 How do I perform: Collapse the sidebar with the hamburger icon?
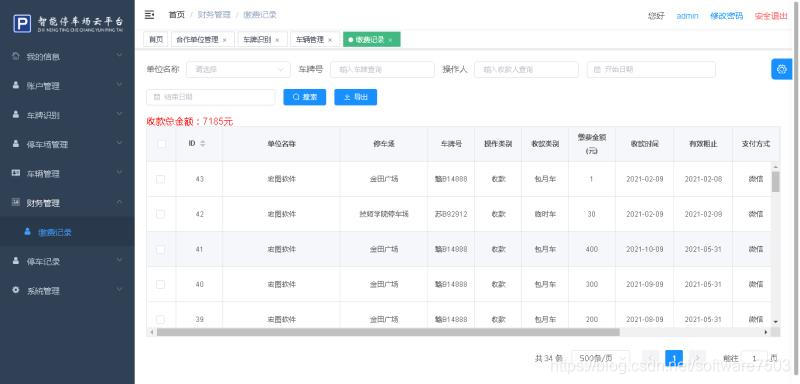(x=149, y=15)
